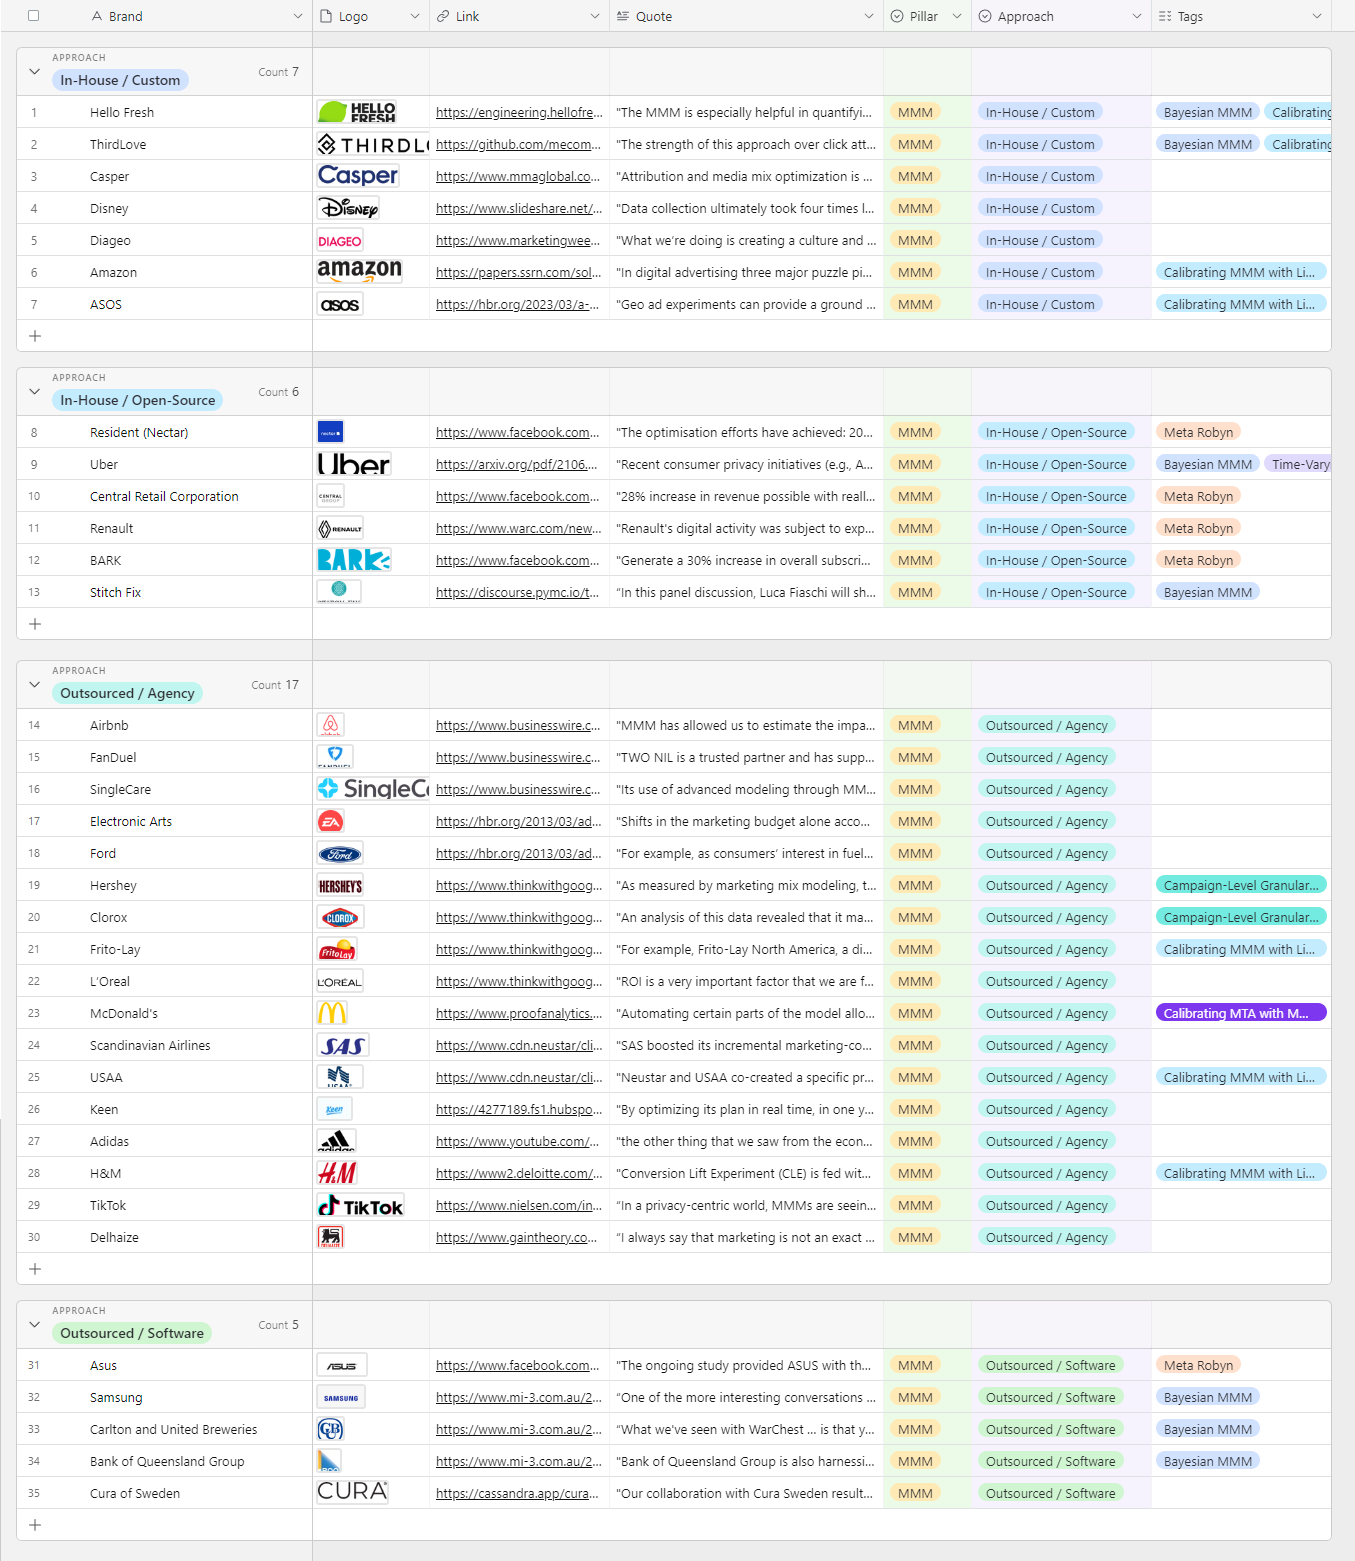Collapse the In-House / Open-Source group

click(35, 392)
